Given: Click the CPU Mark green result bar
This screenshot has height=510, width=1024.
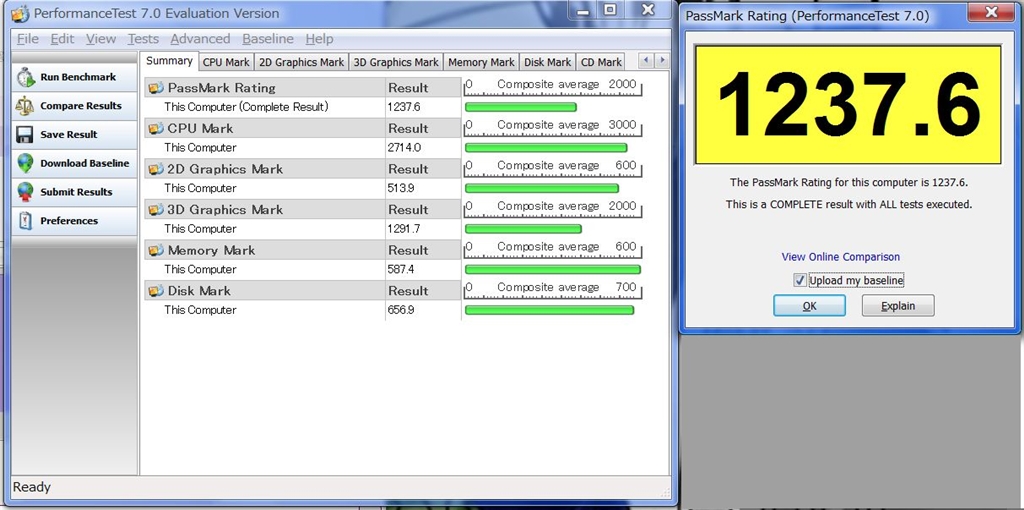Looking at the screenshot, I should click(x=546, y=148).
